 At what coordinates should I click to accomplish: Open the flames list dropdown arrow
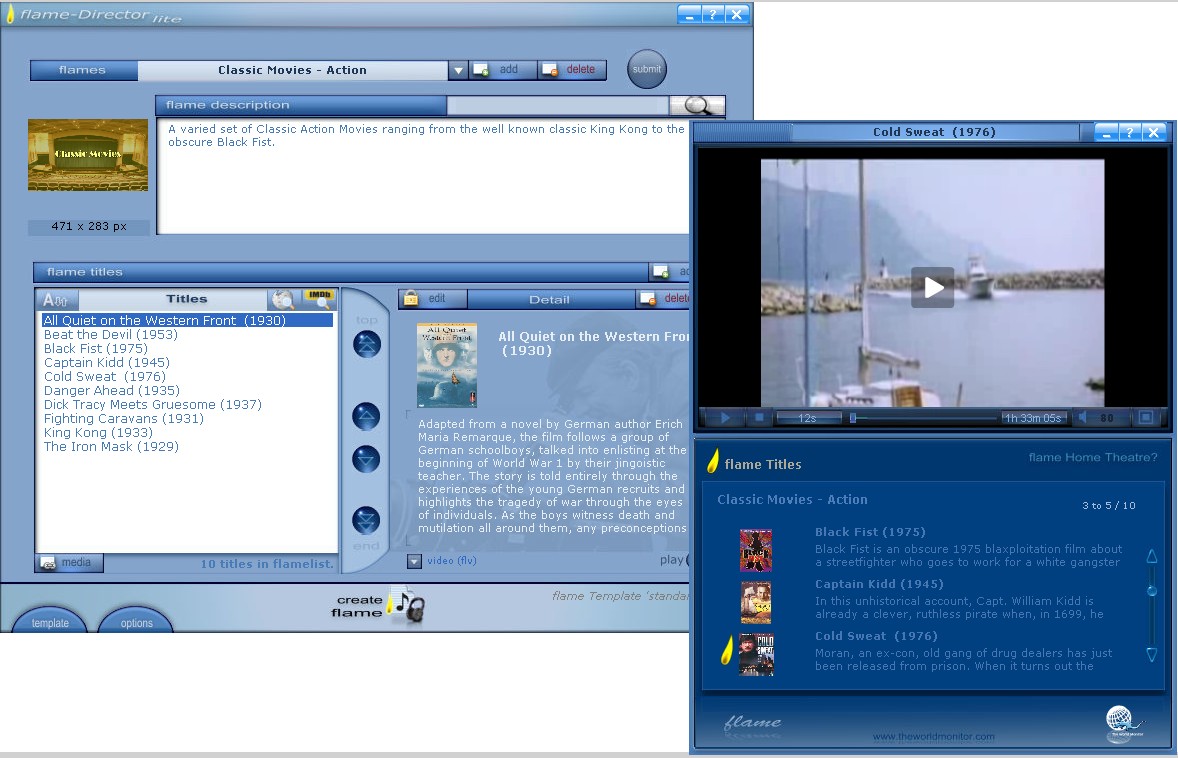tap(458, 70)
